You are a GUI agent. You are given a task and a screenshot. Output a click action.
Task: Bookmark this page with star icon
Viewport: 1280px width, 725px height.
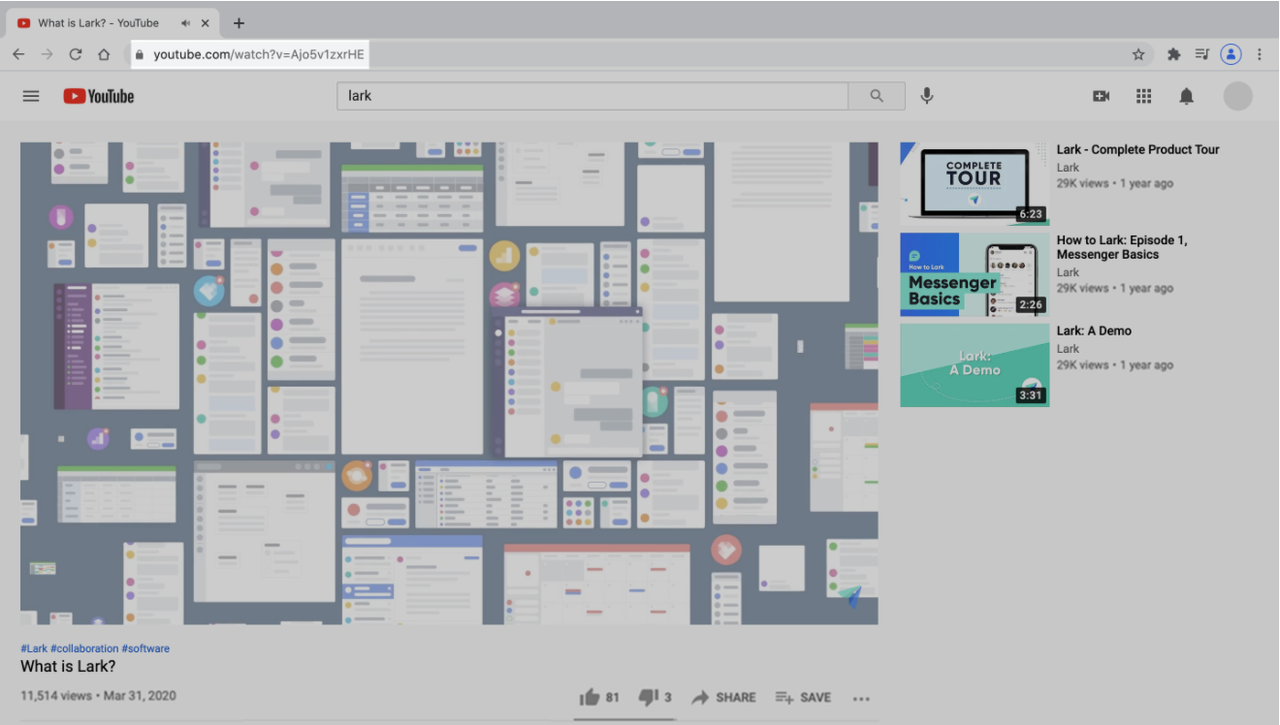1138,54
